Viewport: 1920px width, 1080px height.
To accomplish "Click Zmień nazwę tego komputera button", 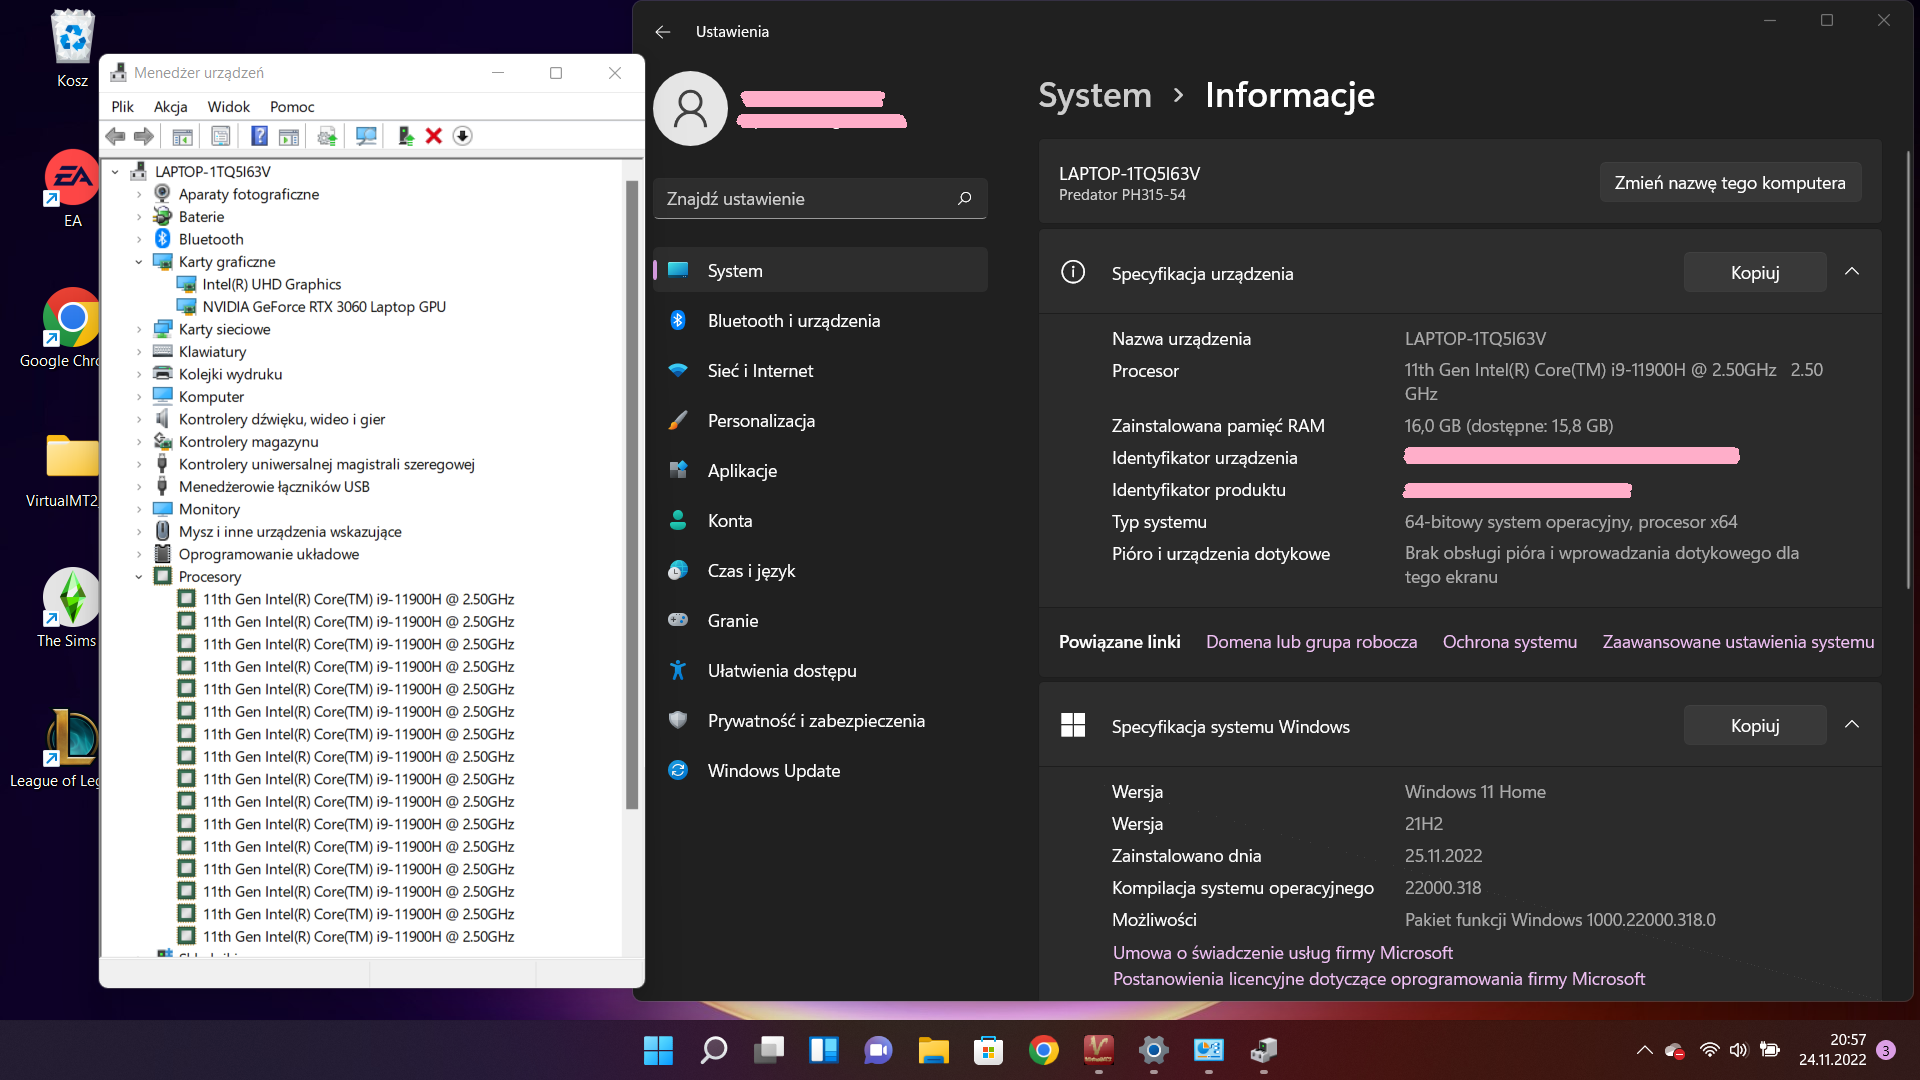I will [x=1729, y=183].
